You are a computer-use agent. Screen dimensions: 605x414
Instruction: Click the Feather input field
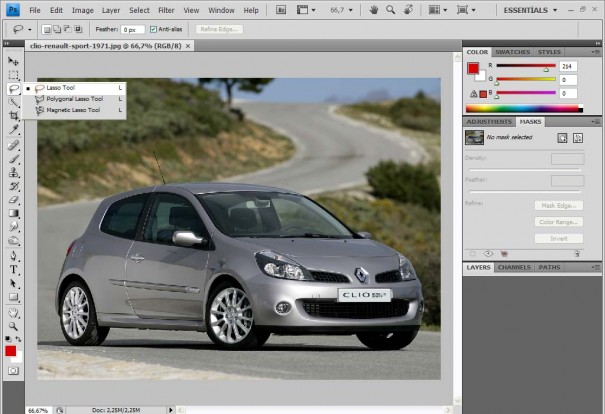tap(132, 30)
